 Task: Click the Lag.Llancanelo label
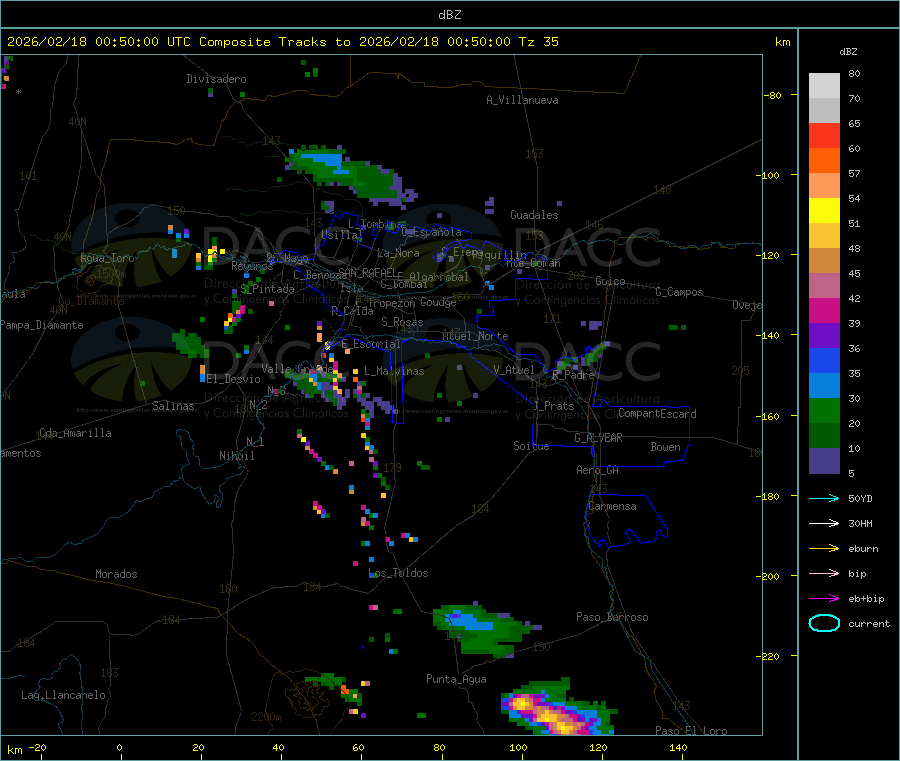63,695
